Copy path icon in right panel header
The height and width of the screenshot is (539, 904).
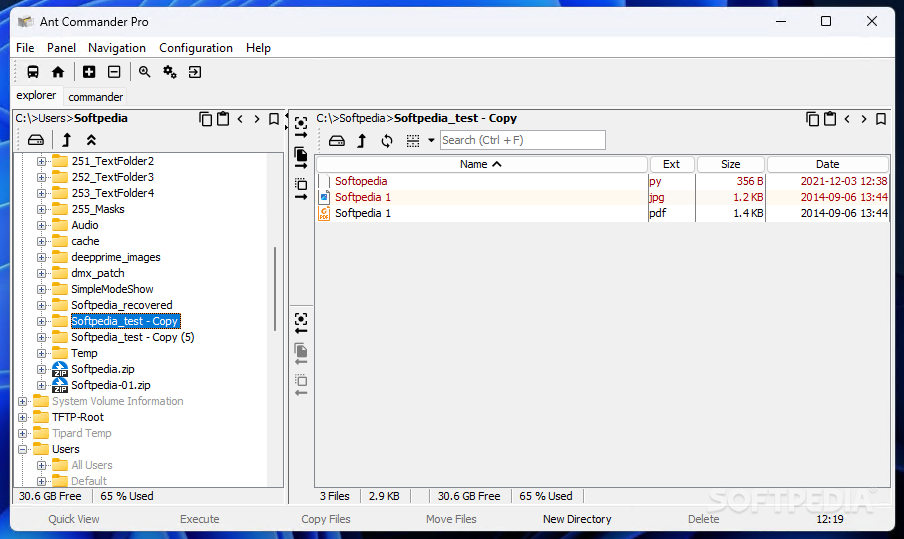(x=812, y=119)
